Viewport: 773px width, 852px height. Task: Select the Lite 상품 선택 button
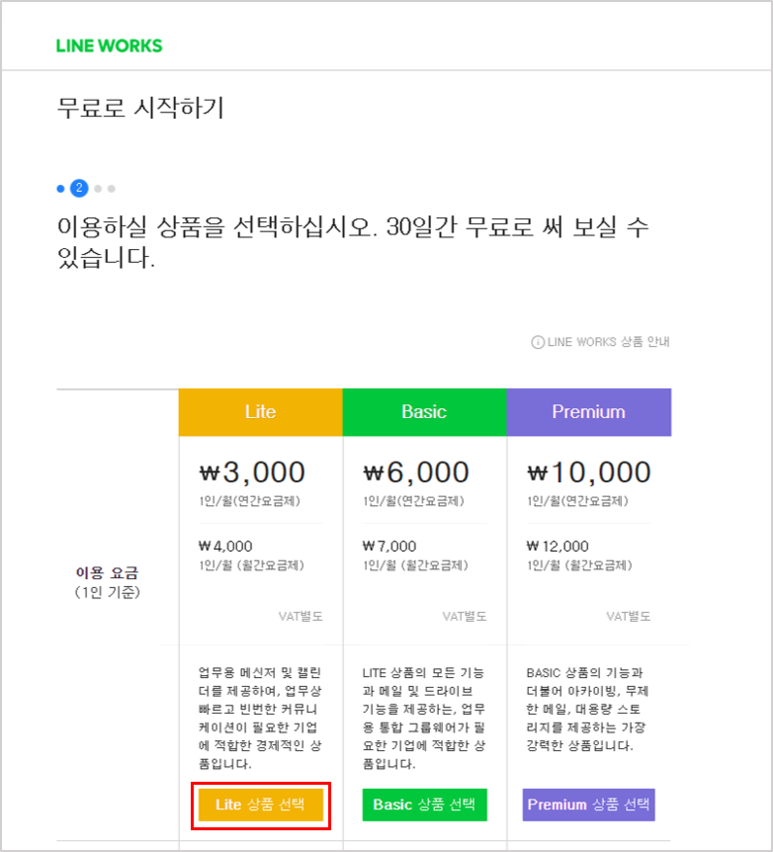[261, 805]
